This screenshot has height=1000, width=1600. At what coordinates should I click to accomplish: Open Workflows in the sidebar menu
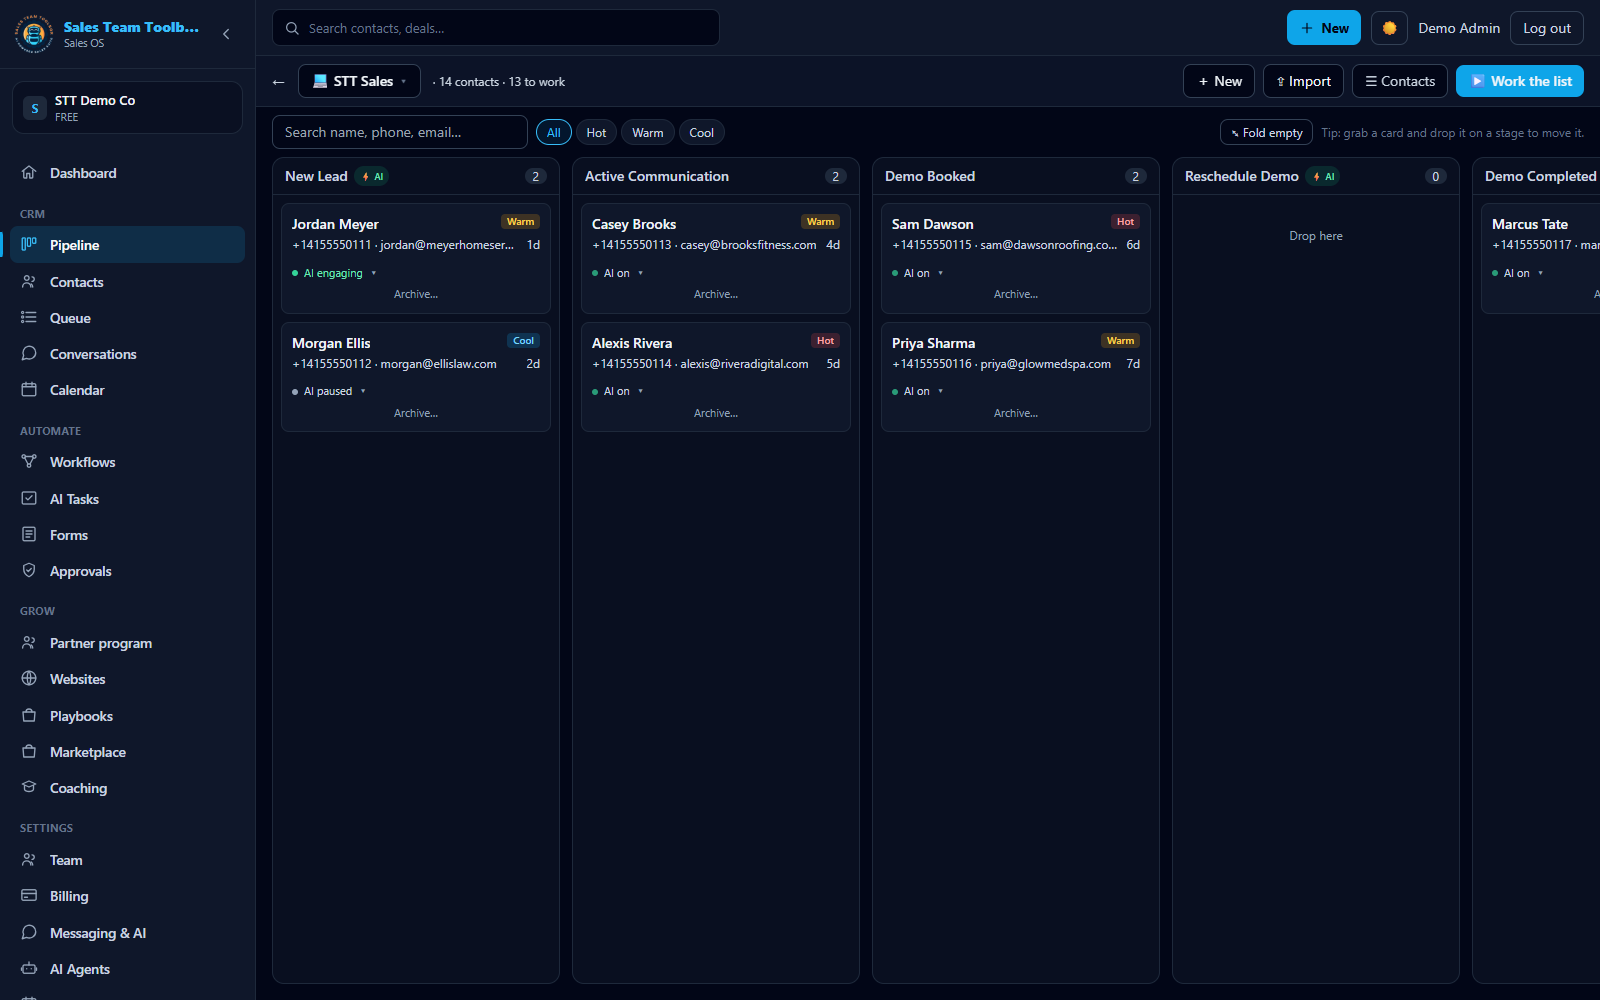[127, 462]
